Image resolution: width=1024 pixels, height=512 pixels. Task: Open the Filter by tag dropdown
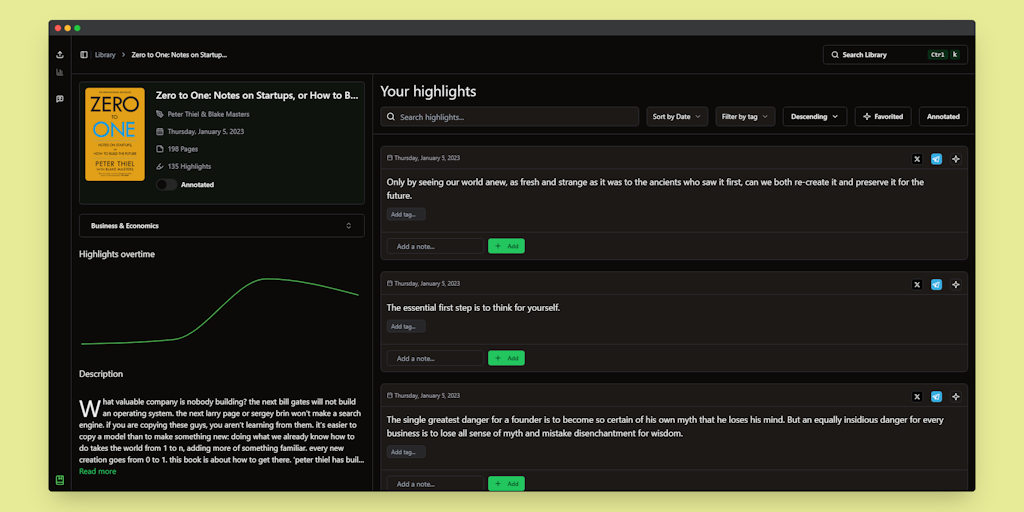click(745, 116)
